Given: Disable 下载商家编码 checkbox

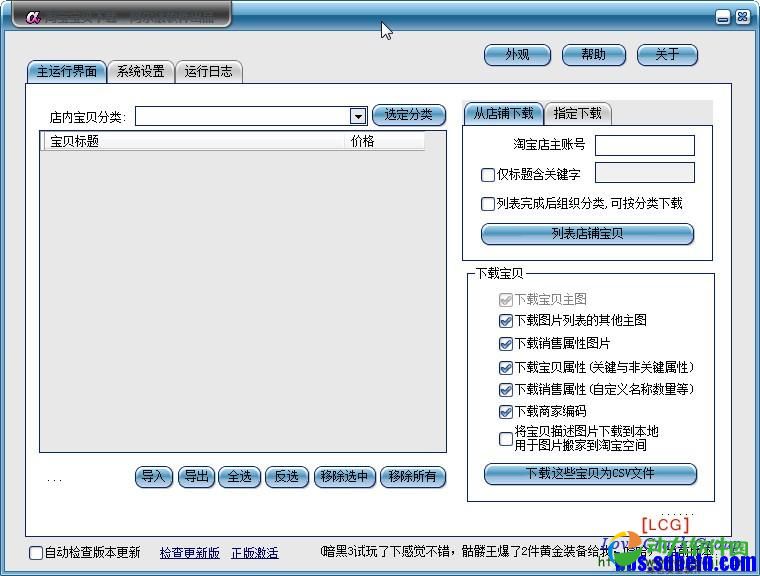Looking at the screenshot, I should click(506, 412).
